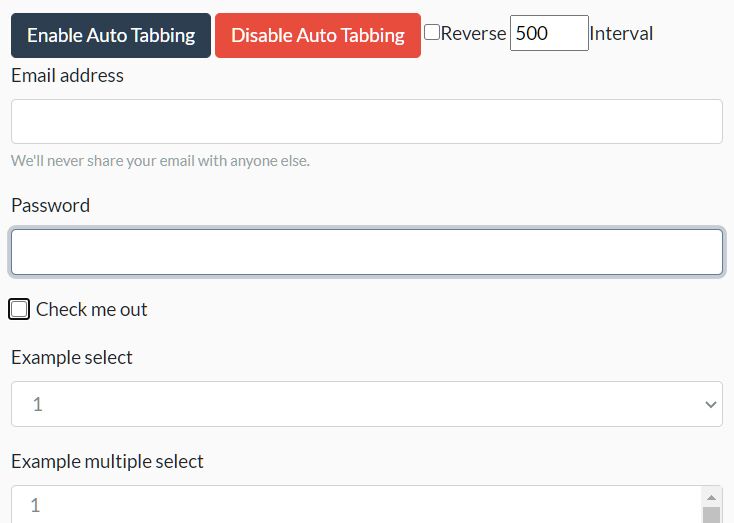Click the multiple select scrollbar up arrow
Viewport: 734px width, 523px height.
(712, 497)
